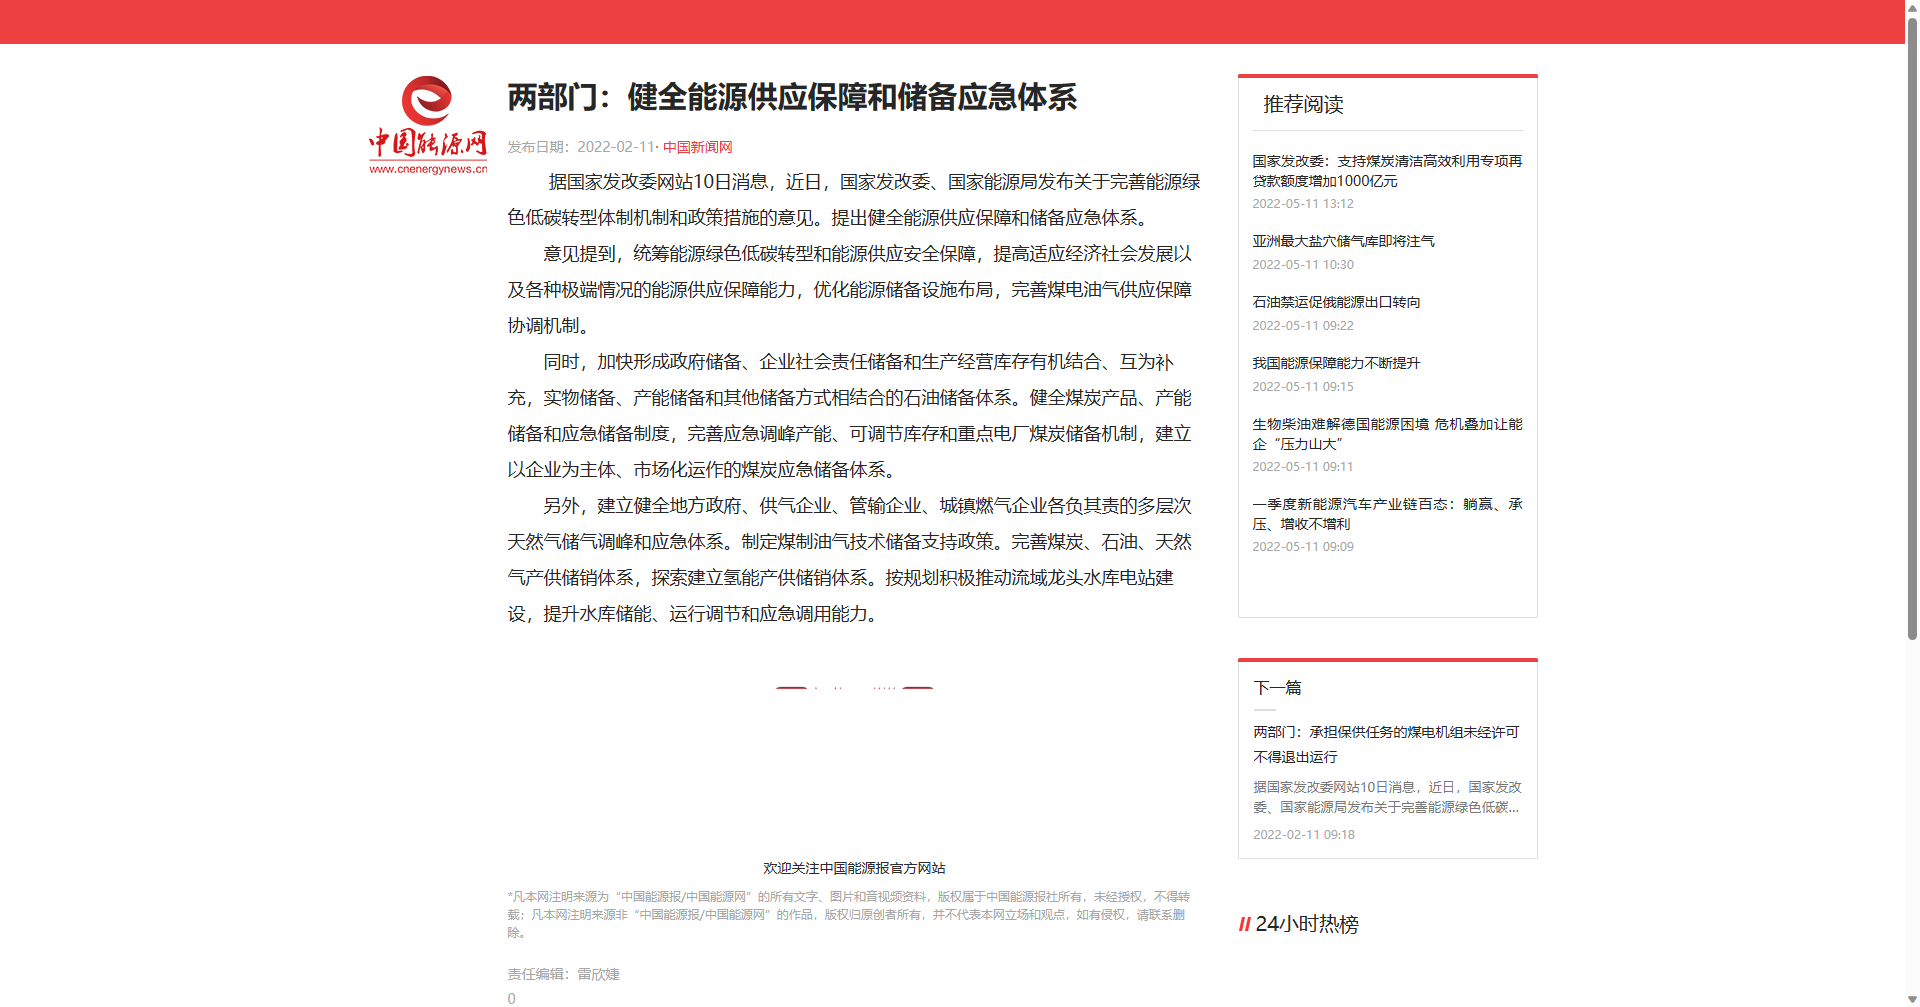
Task: Click the 推荐阅读 panel heading
Action: pos(1303,105)
